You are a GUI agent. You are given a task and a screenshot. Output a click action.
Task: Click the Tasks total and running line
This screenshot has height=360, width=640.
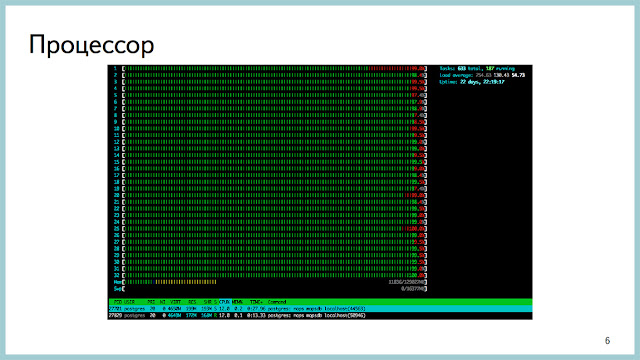477,69
